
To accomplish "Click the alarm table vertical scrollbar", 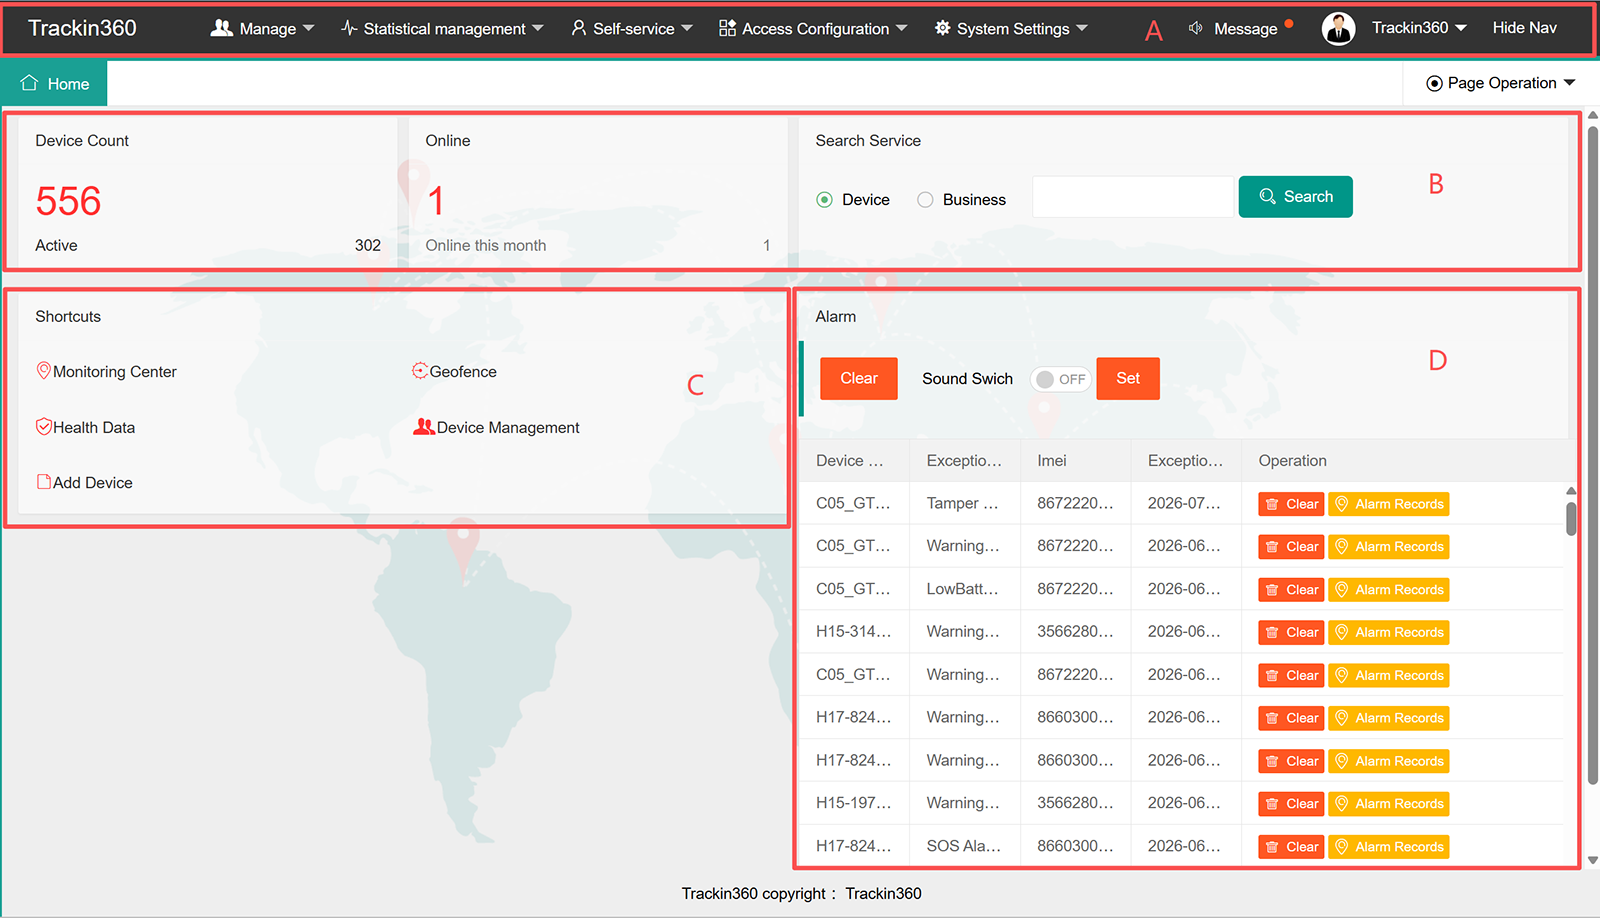I will click(1571, 518).
